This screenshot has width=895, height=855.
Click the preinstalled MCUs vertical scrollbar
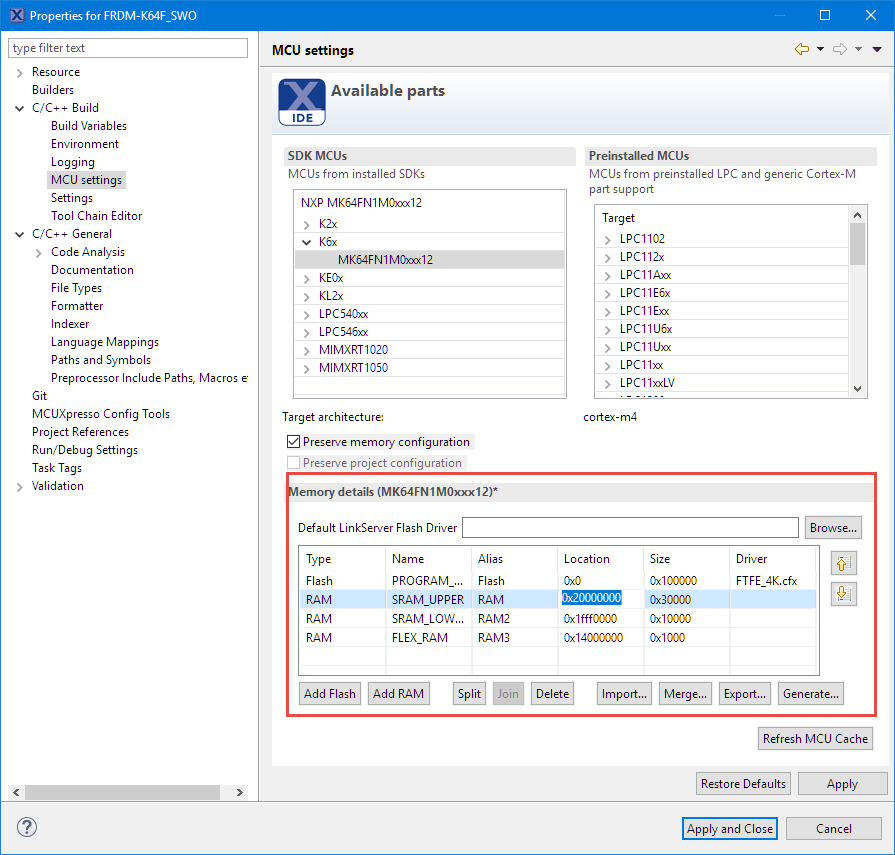[x=857, y=300]
